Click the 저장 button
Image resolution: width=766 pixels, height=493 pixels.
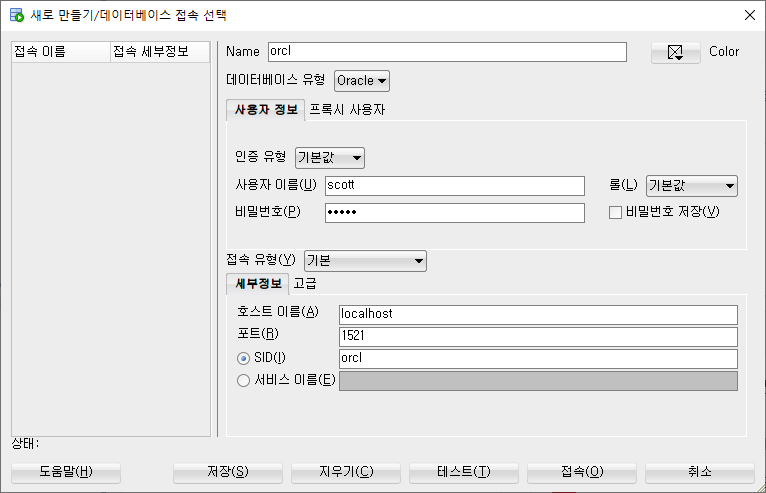coord(228,472)
